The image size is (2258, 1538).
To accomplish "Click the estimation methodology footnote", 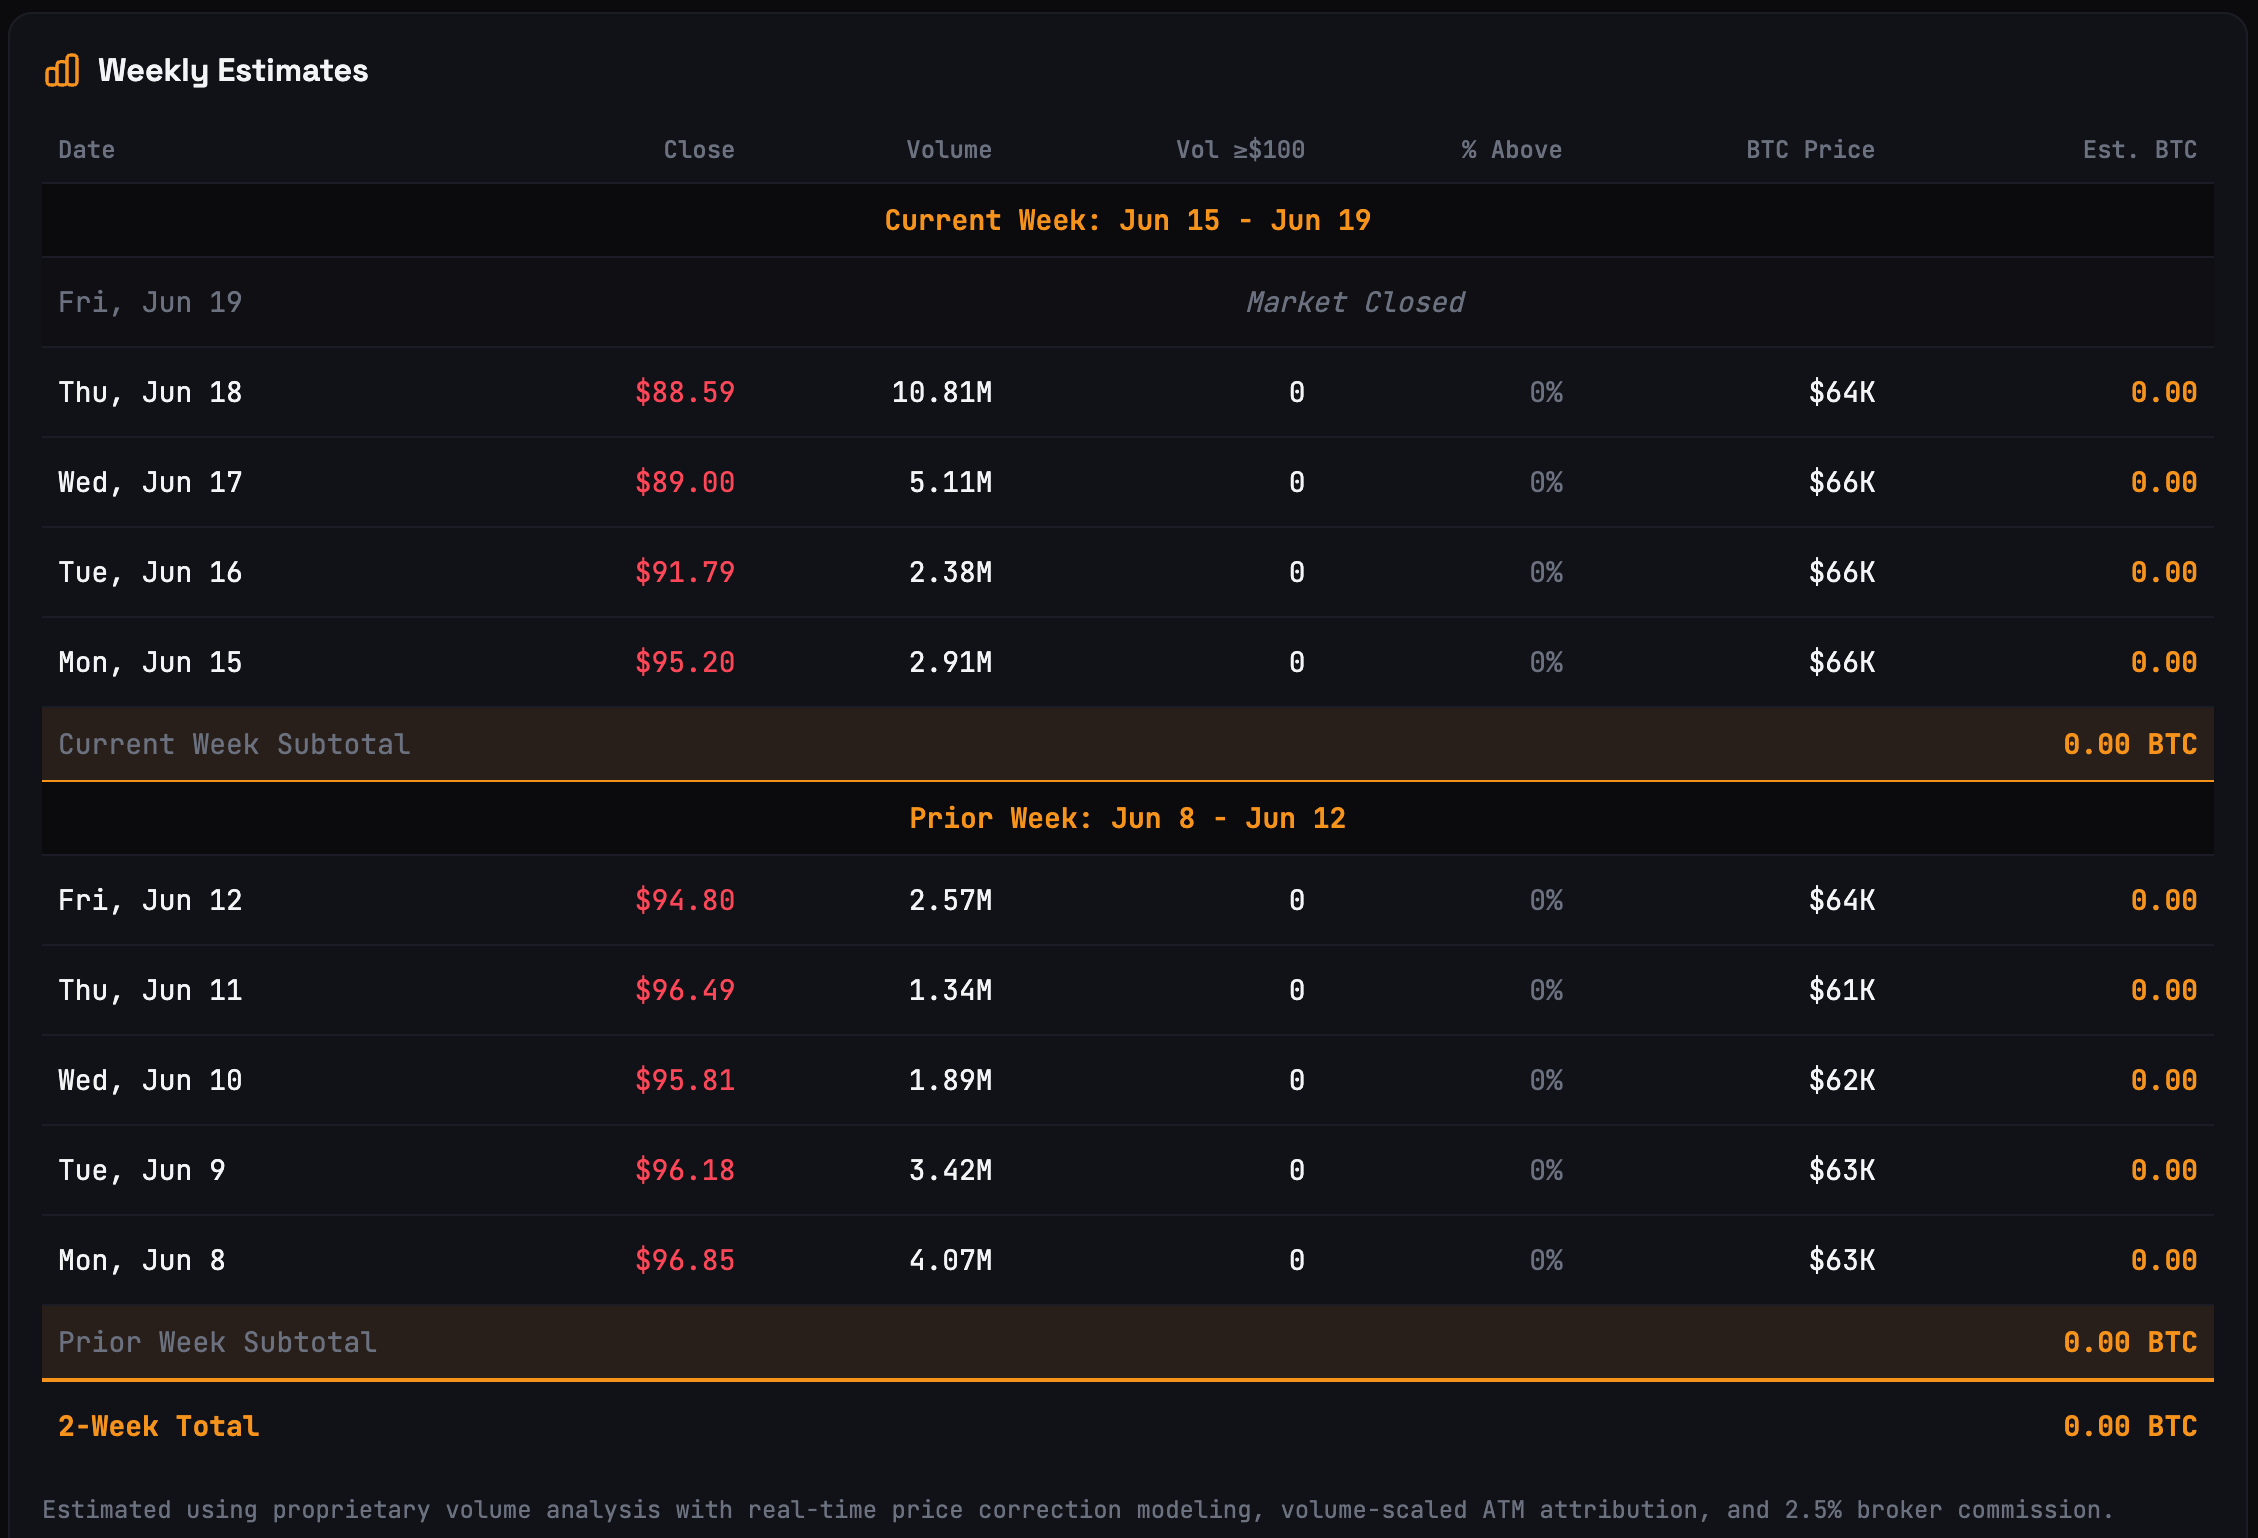I will click(x=1078, y=1509).
